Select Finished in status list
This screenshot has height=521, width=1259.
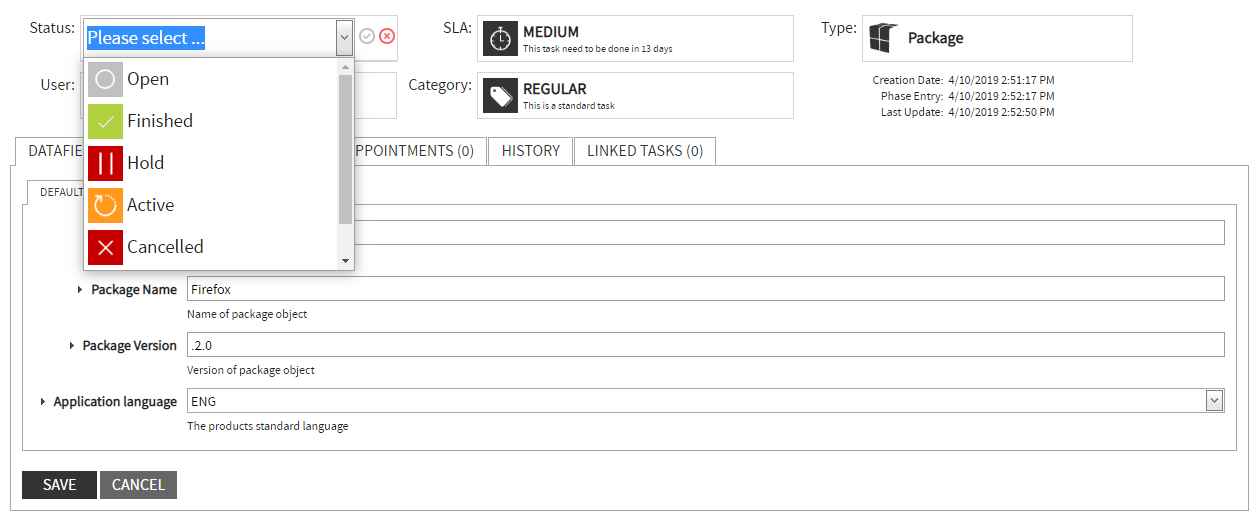tap(212, 121)
